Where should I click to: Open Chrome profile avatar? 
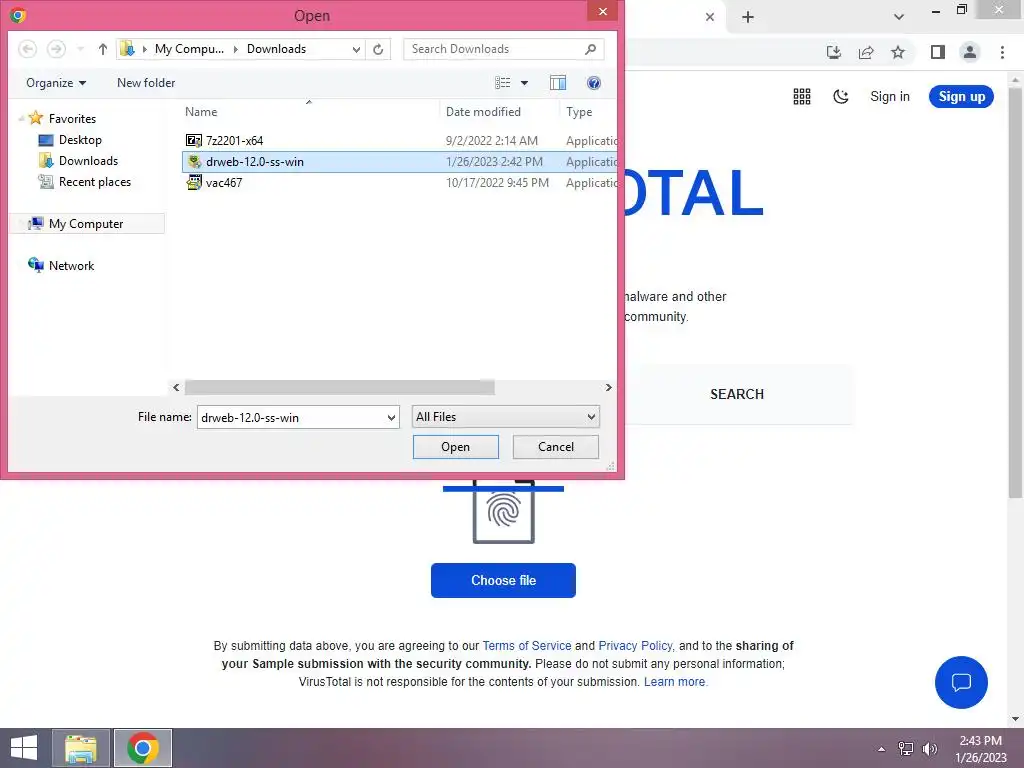click(x=970, y=52)
